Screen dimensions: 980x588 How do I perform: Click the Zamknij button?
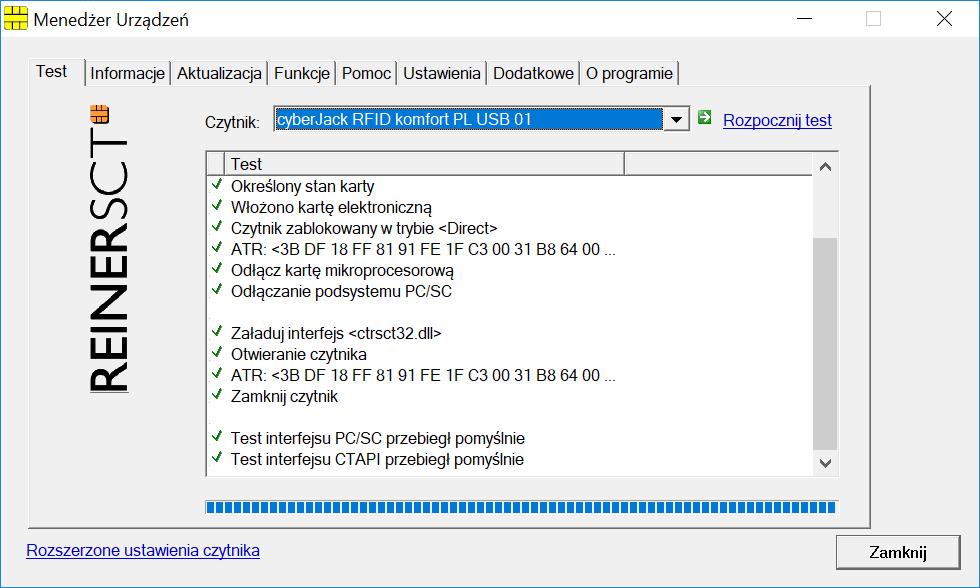898,552
